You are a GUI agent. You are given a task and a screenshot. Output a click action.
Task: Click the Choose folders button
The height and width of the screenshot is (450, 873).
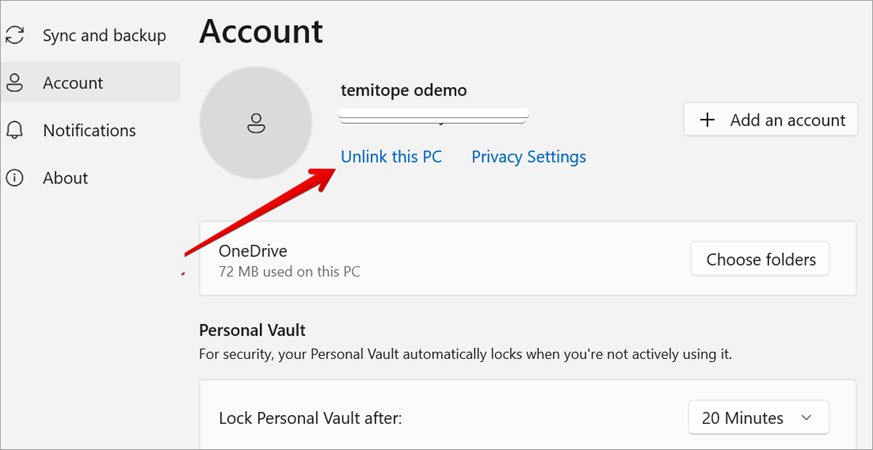[761, 260]
